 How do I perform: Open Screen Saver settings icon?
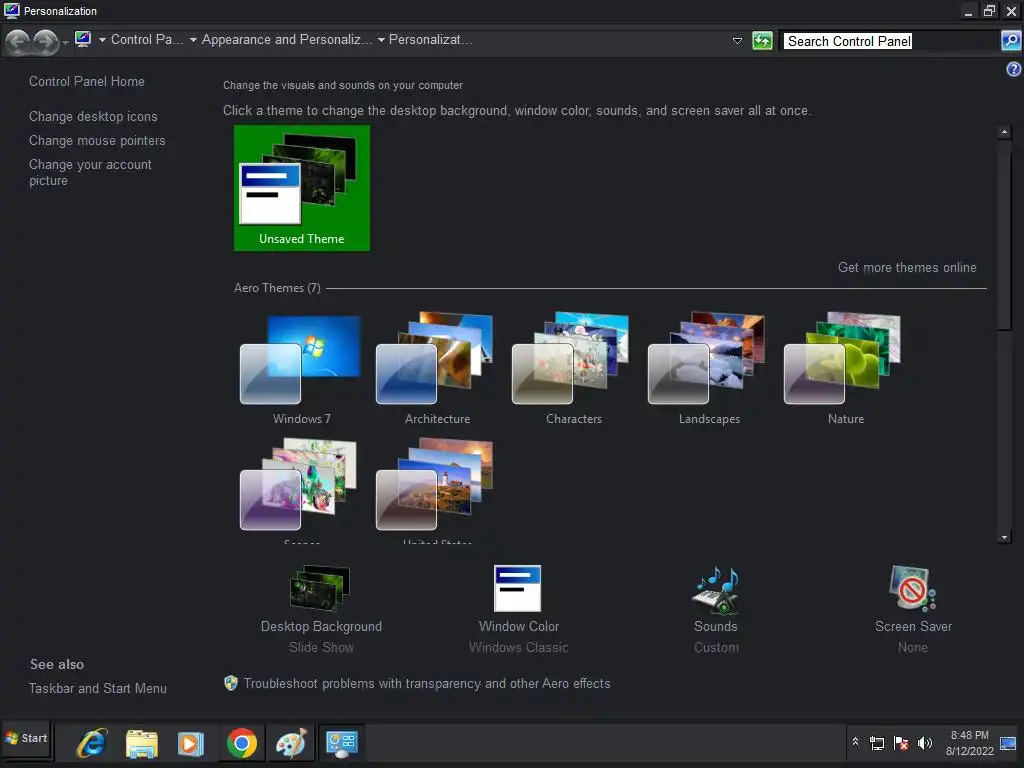click(912, 588)
